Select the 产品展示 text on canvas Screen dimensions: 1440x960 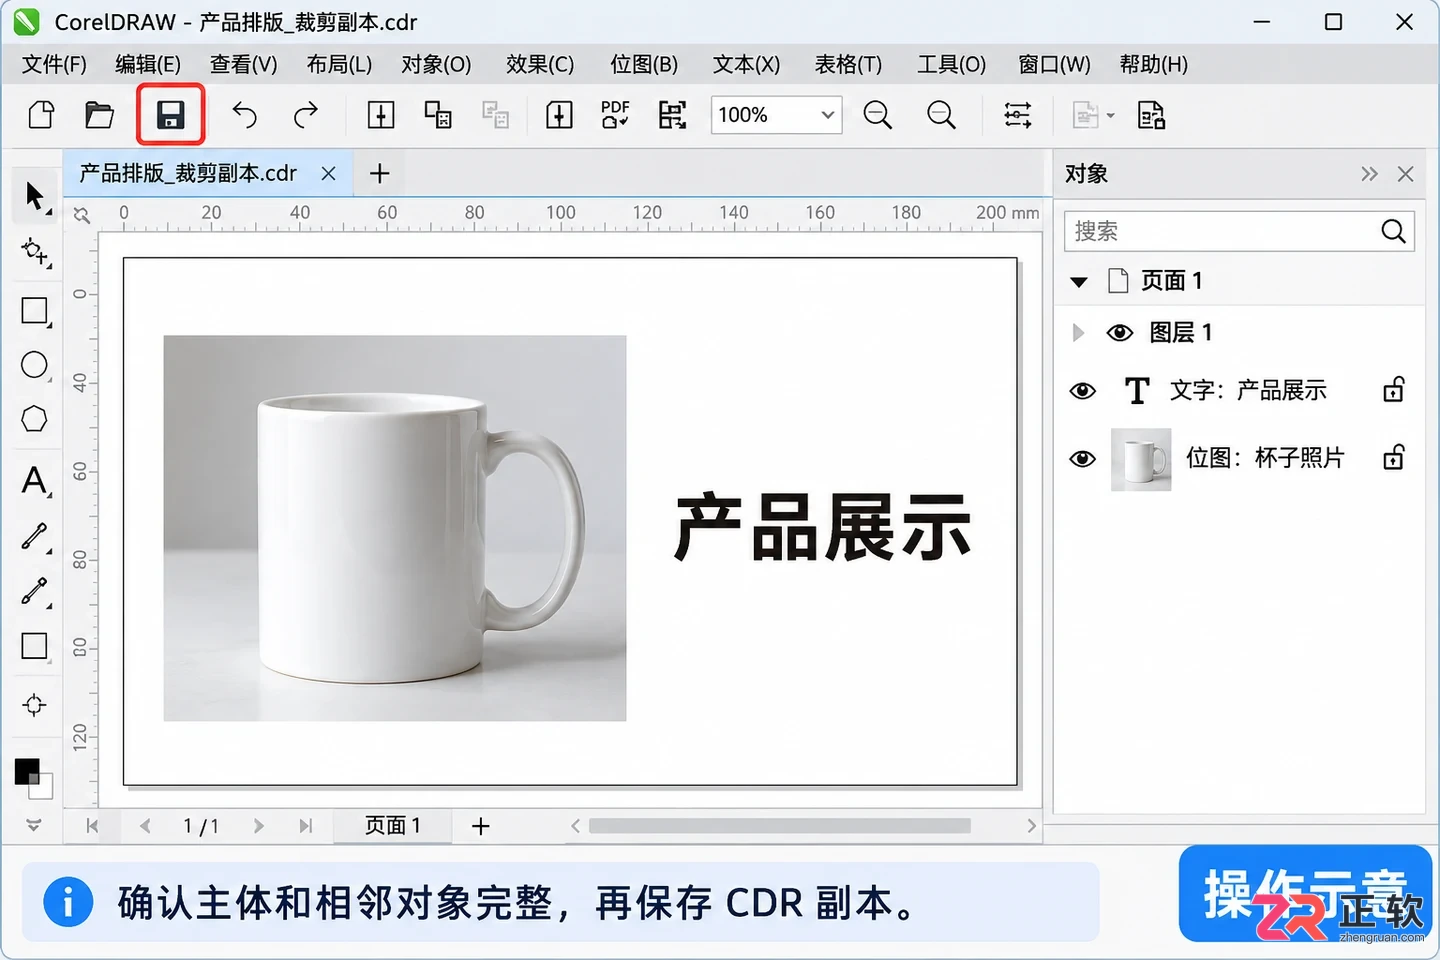pyautogui.click(x=822, y=527)
